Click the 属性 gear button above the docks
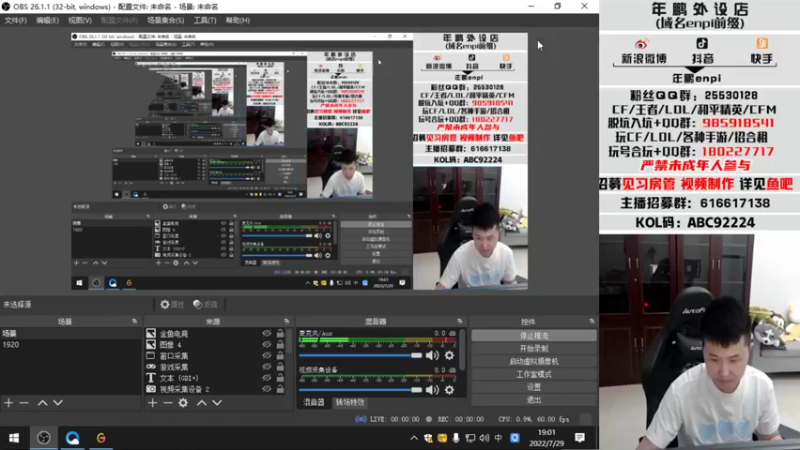800x450 pixels. click(x=172, y=305)
